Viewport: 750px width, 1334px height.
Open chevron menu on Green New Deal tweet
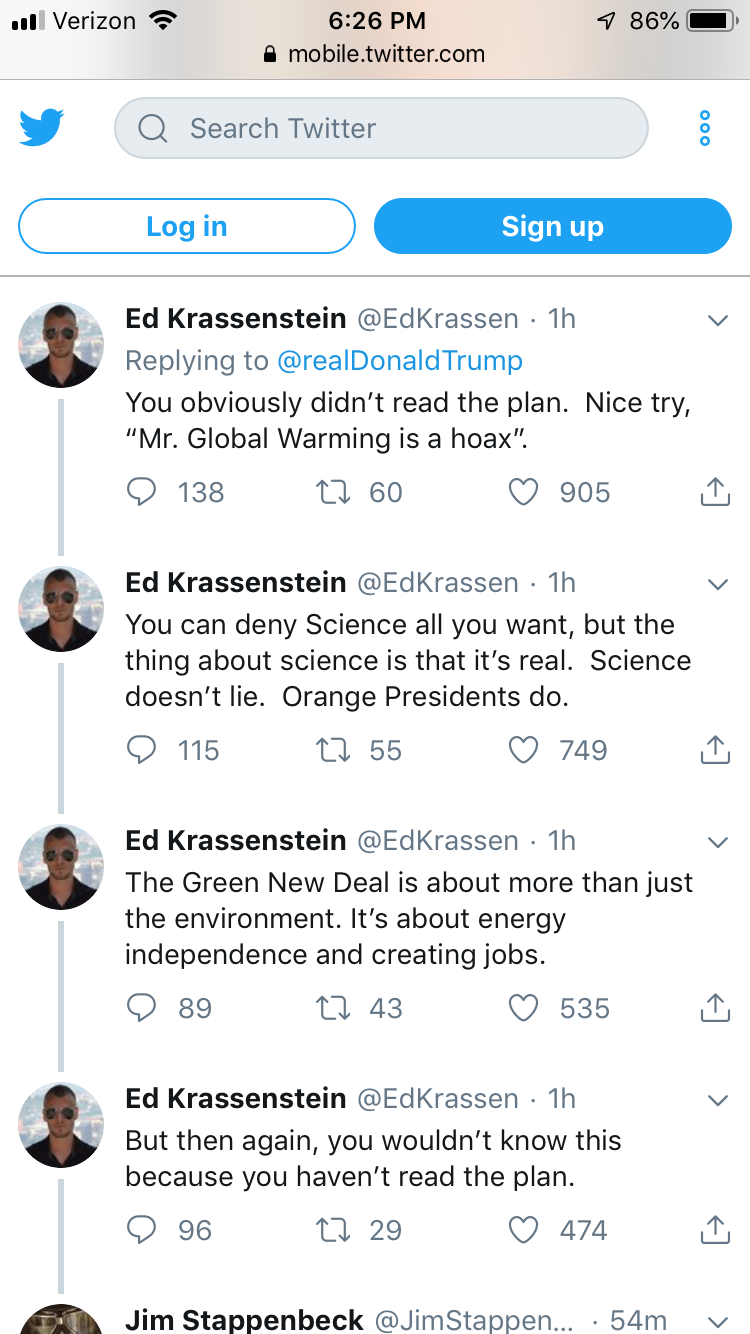(717, 842)
